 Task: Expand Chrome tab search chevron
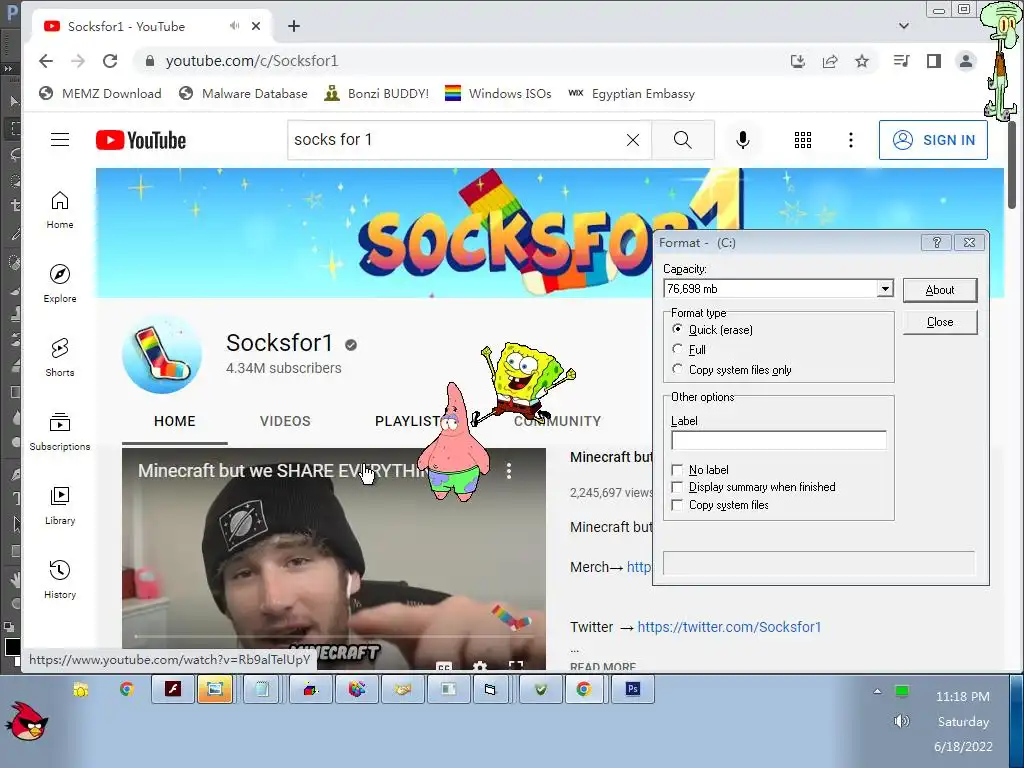coord(903,26)
